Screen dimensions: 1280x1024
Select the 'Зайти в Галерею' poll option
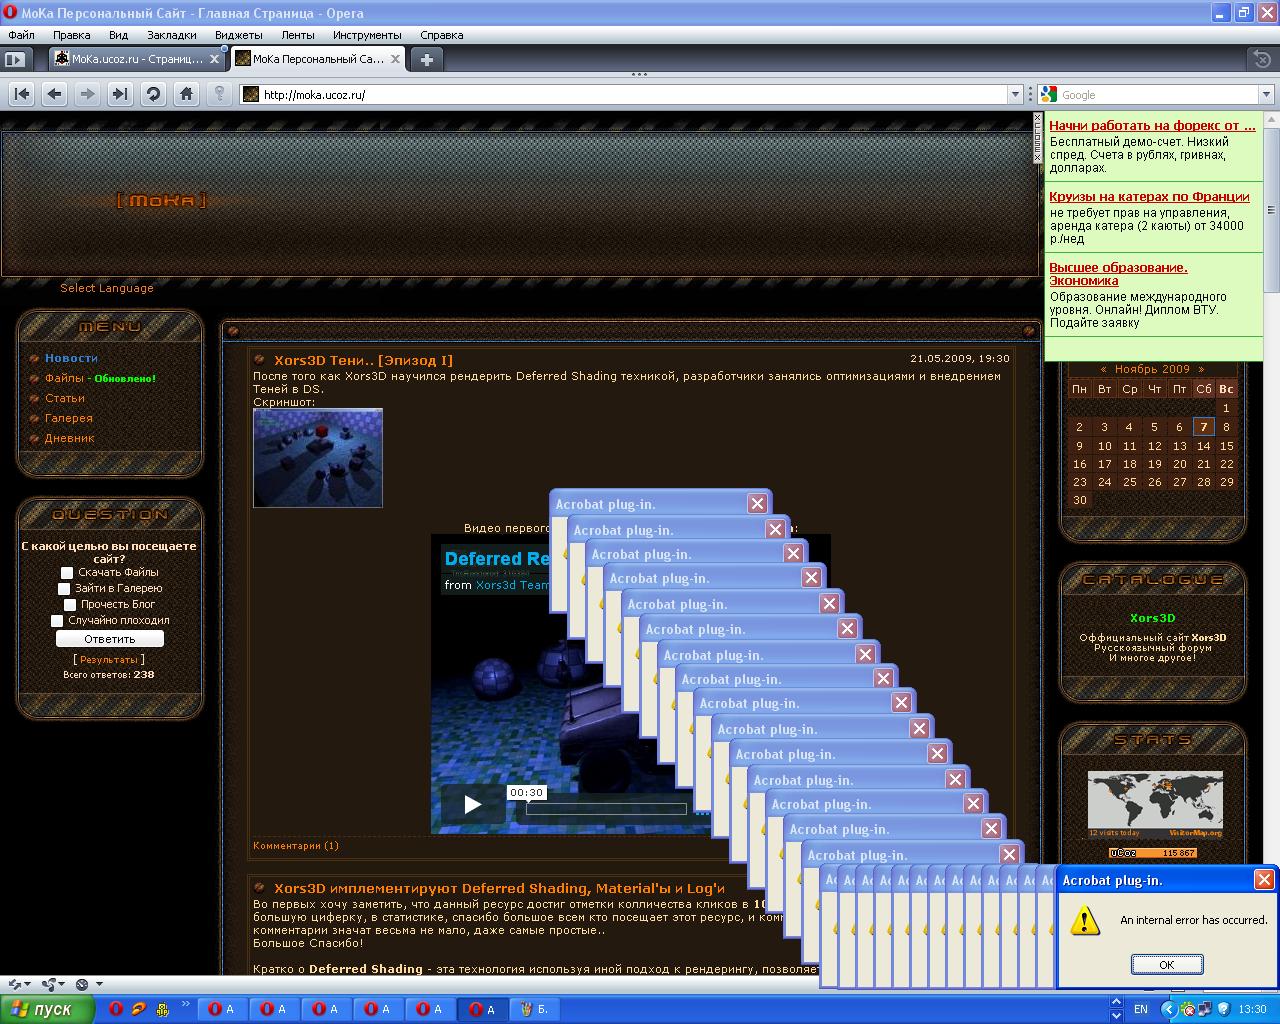tap(64, 589)
